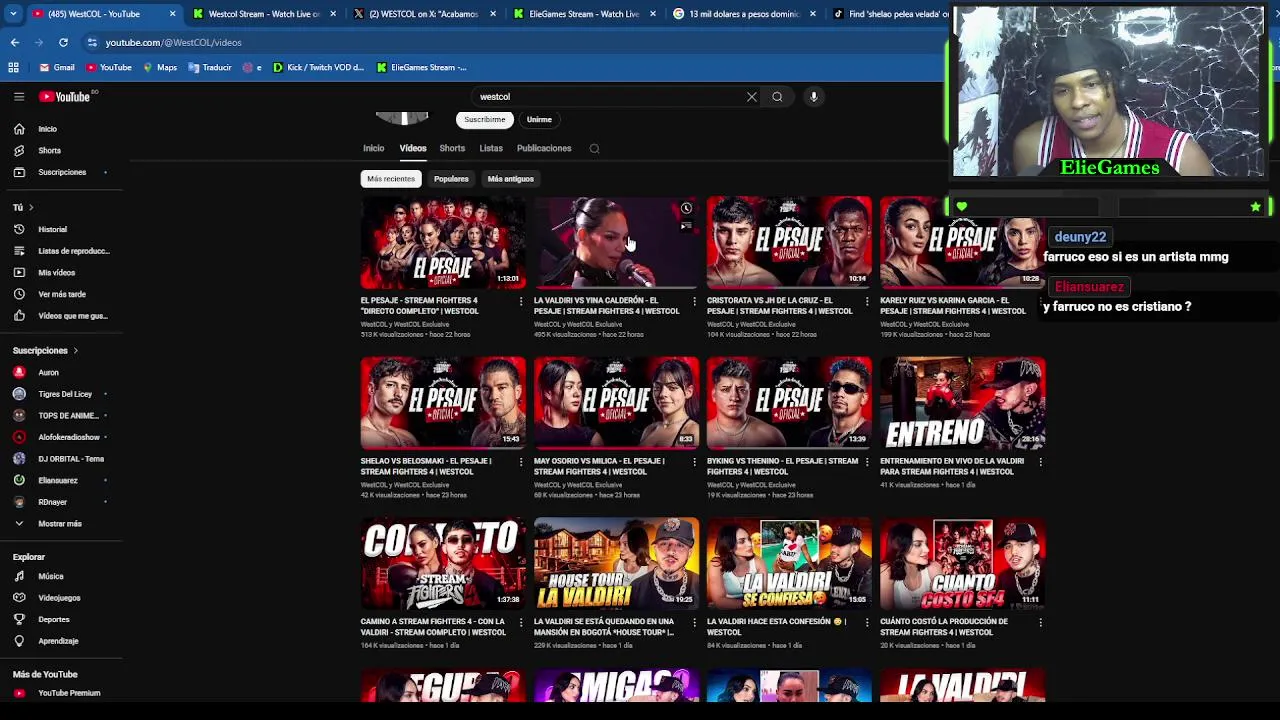1280x720 pixels.
Task: Open Gmail bookmark
Action: click(57, 67)
